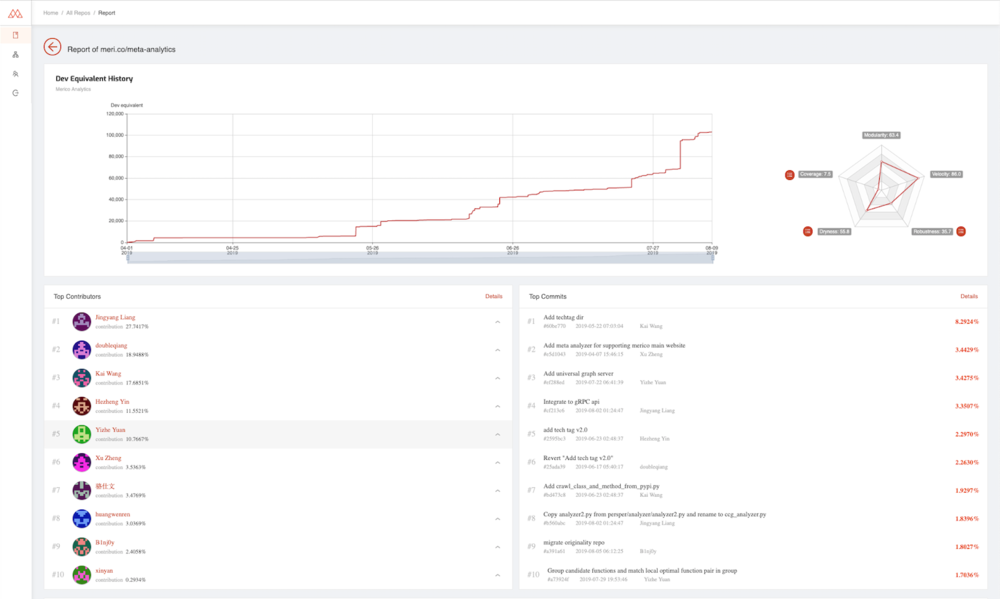Image resolution: width=1000 pixels, height=599 pixels.
Task: Click the red icon beside Coverage label
Action: [x=790, y=174]
